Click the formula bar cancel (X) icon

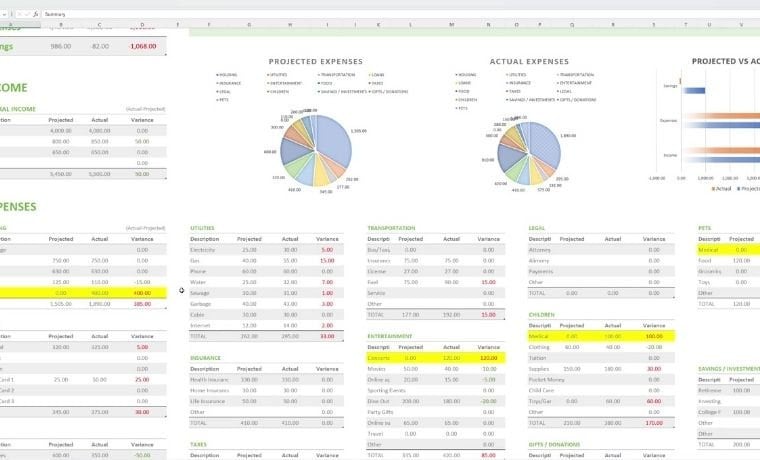click(x=19, y=15)
